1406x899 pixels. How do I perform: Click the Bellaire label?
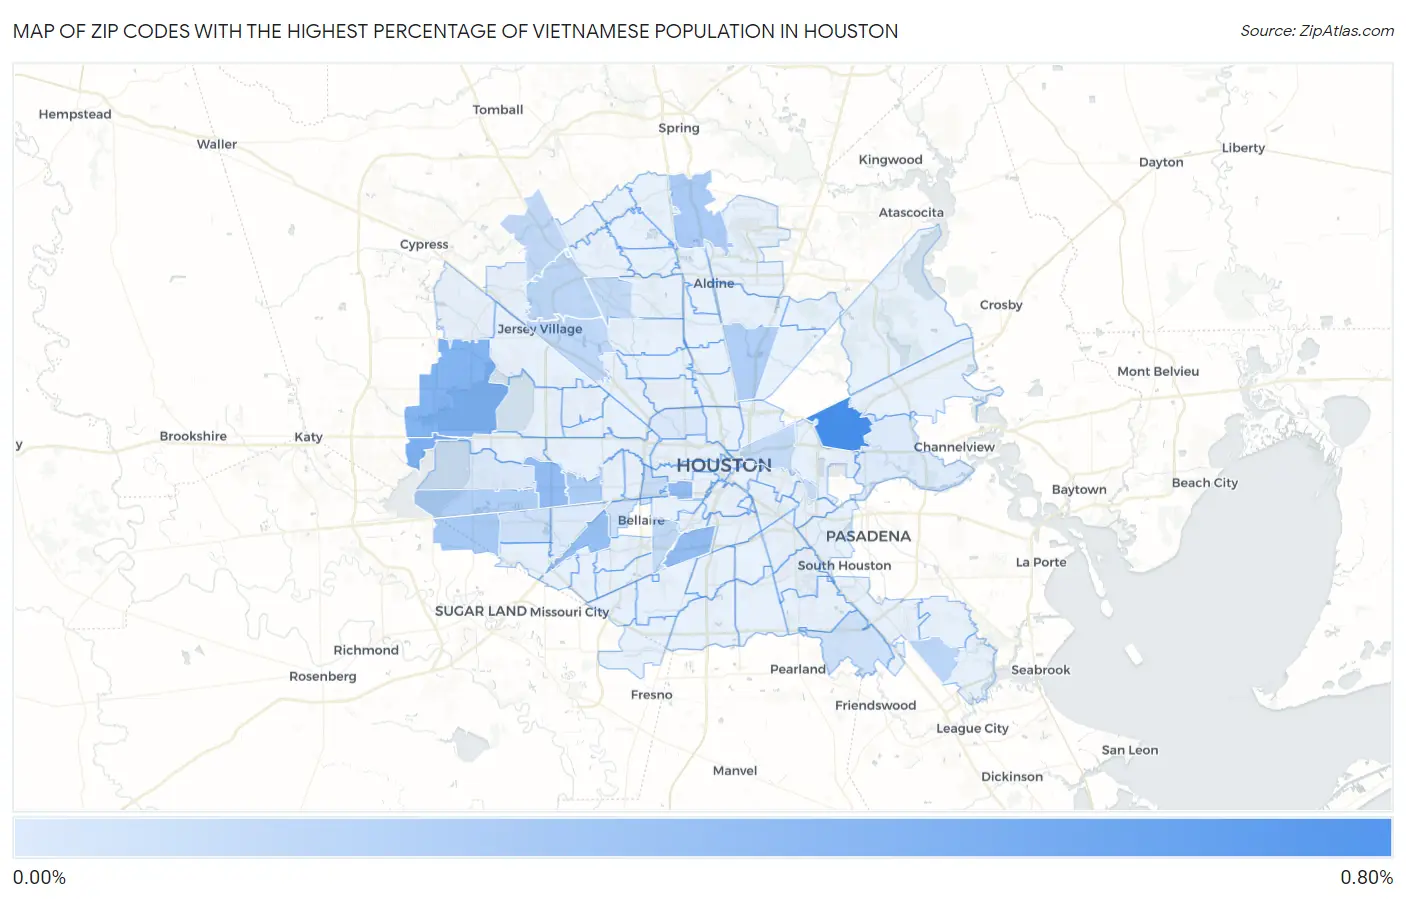641,521
